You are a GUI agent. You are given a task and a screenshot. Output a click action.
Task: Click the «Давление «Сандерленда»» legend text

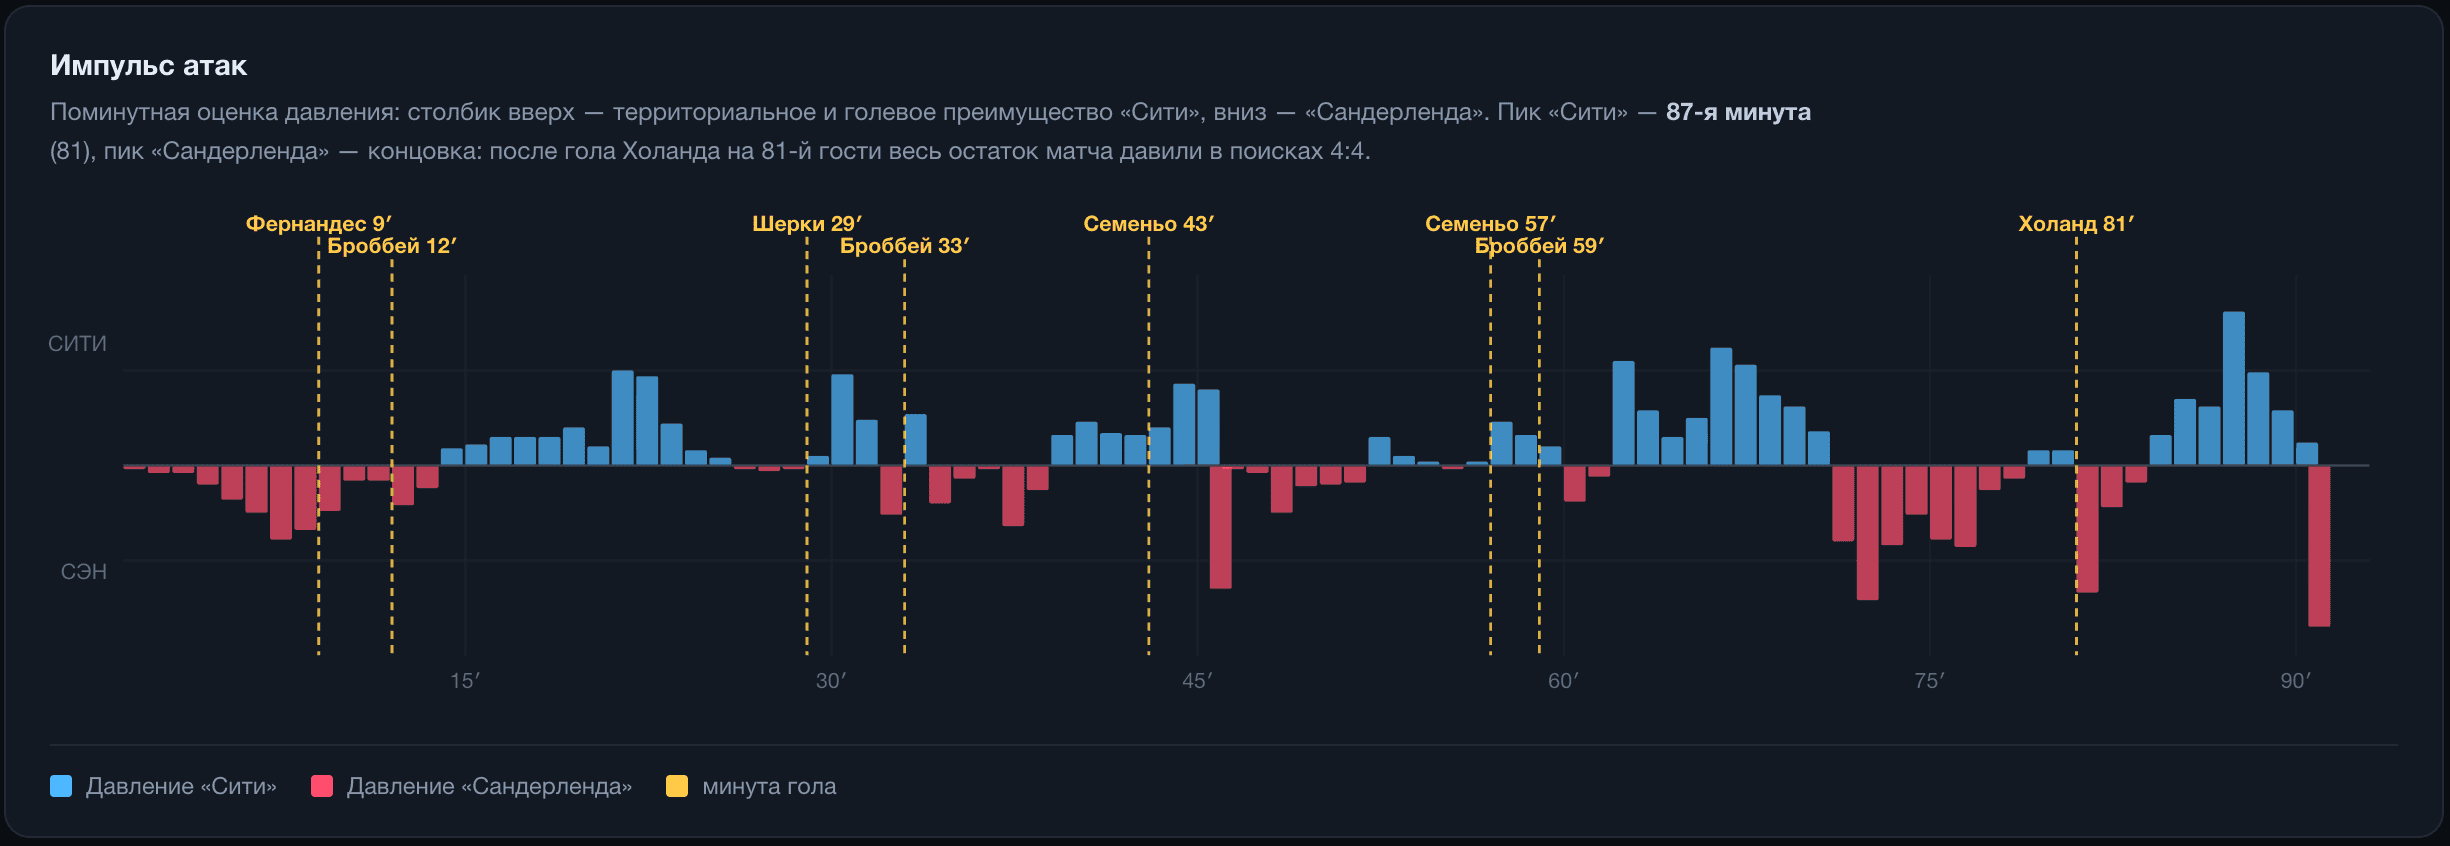[489, 786]
